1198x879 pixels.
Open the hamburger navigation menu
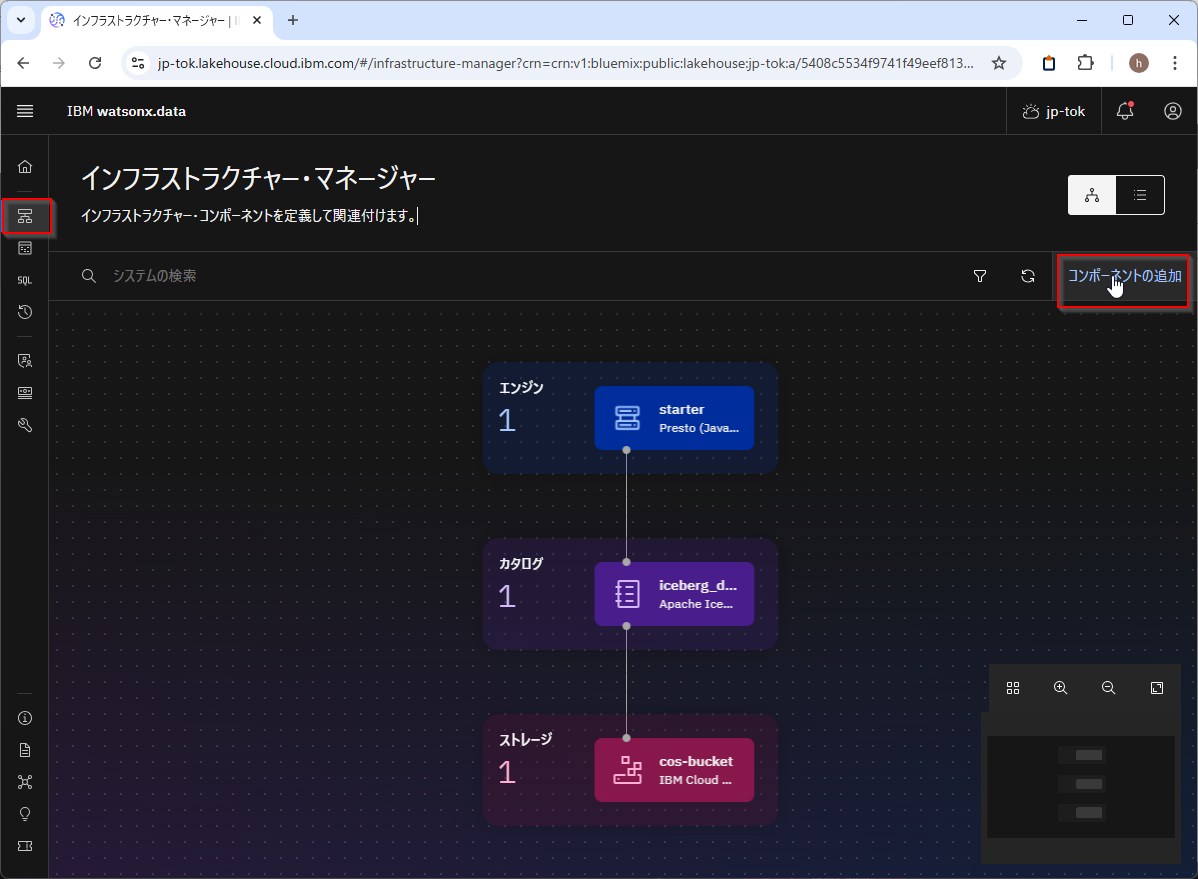pos(25,111)
